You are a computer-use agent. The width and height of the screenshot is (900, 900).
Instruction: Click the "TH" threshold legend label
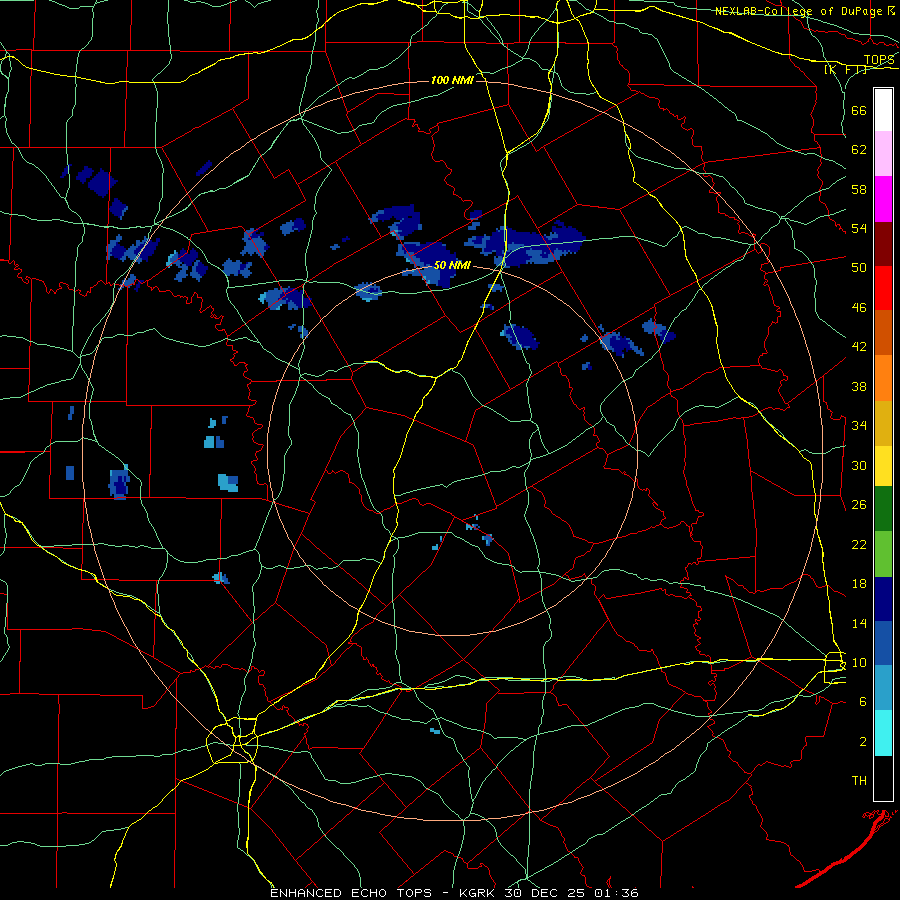(859, 781)
